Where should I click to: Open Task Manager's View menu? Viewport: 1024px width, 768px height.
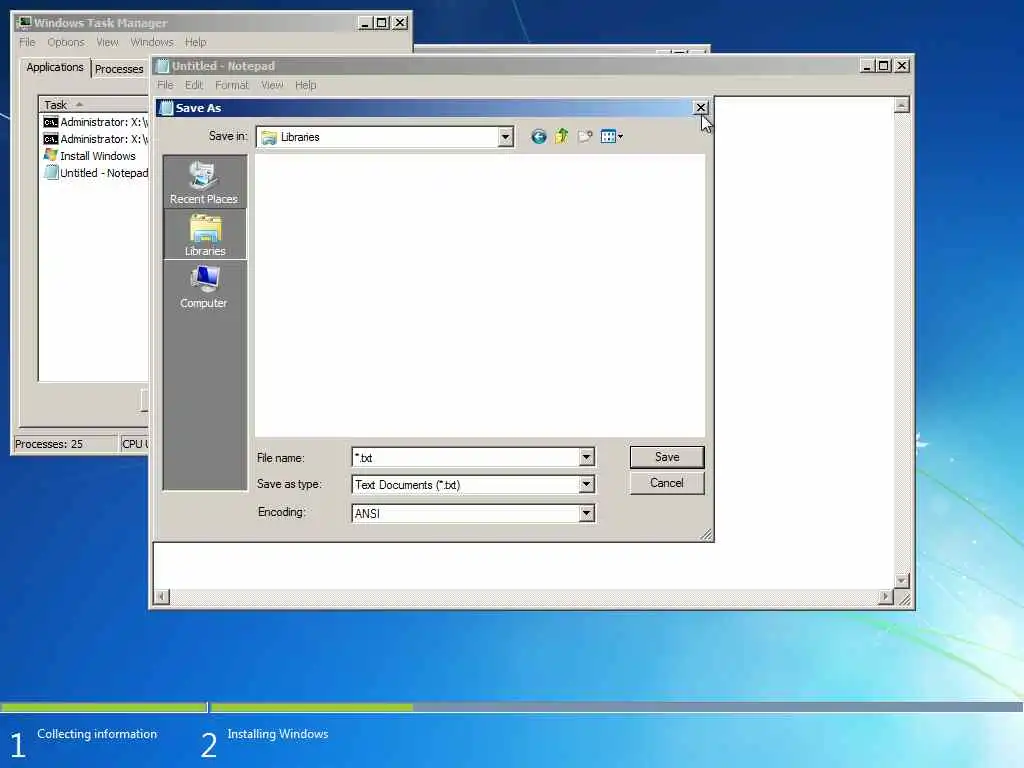point(108,42)
